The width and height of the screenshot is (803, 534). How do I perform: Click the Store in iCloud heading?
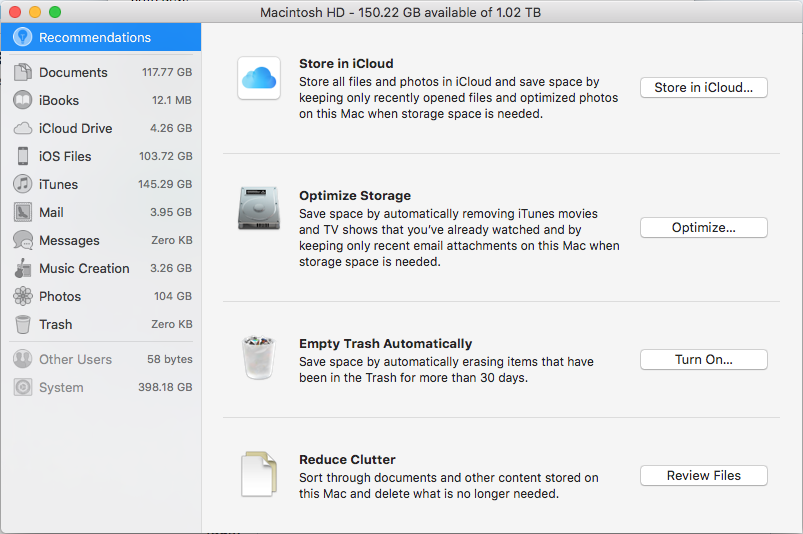(346, 63)
